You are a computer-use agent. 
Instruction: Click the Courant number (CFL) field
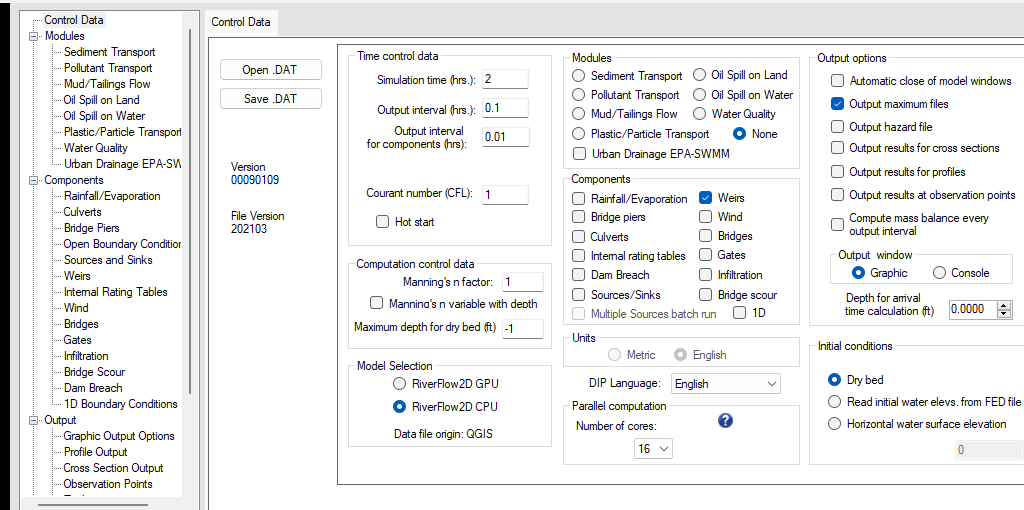(505, 195)
